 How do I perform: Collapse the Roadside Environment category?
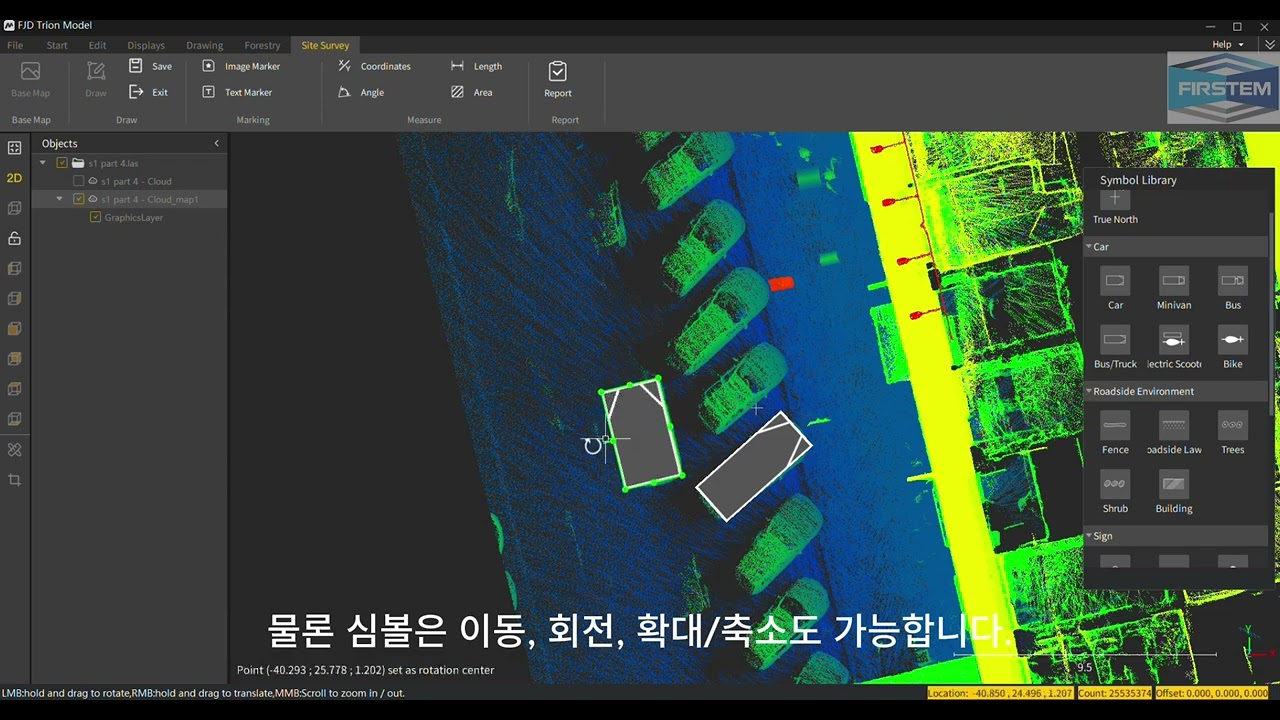click(1089, 391)
